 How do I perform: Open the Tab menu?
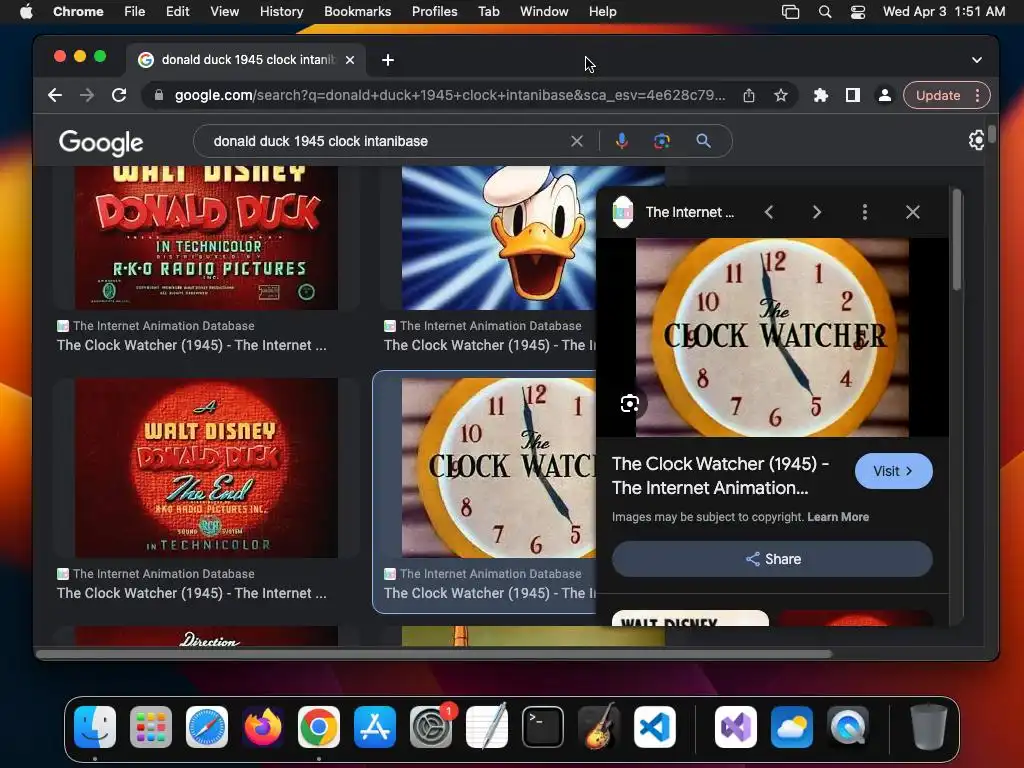[x=488, y=12]
